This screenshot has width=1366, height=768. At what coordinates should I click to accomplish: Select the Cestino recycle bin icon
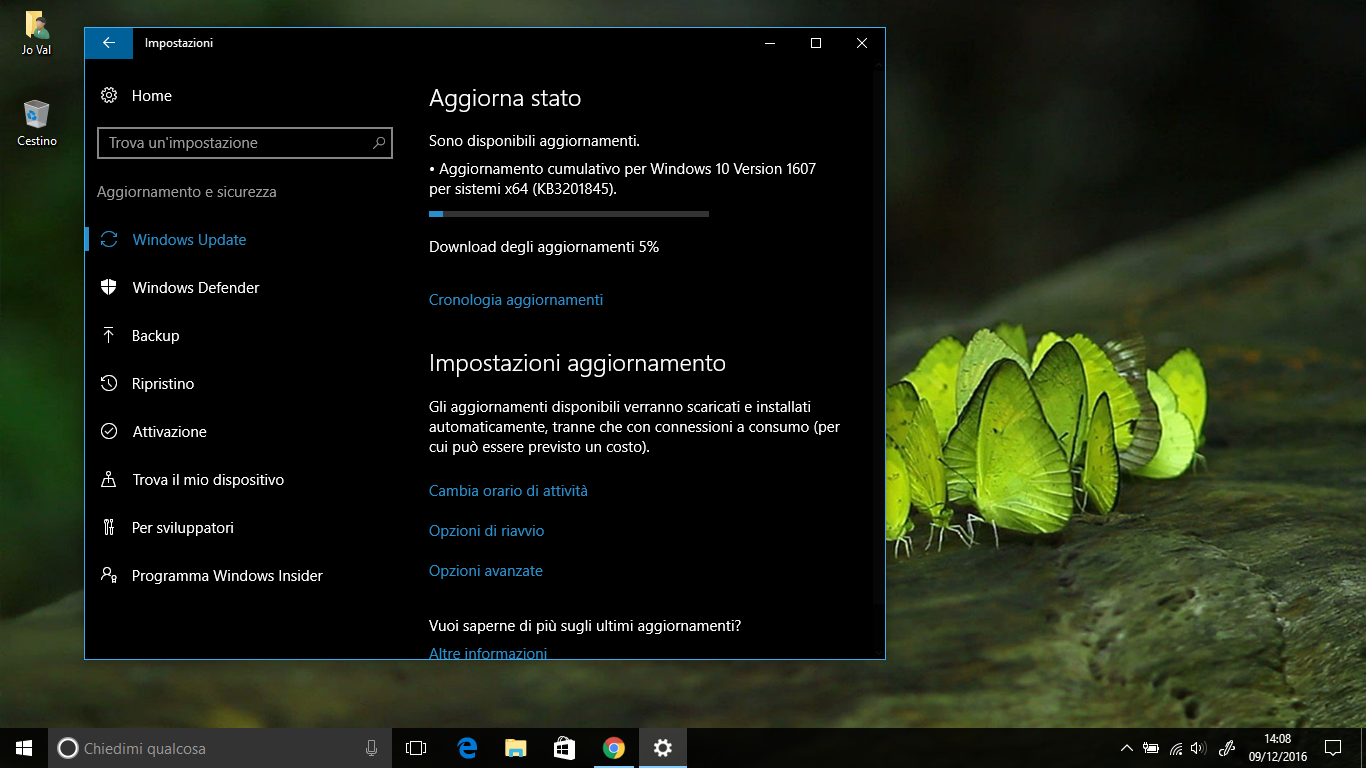[x=36, y=123]
